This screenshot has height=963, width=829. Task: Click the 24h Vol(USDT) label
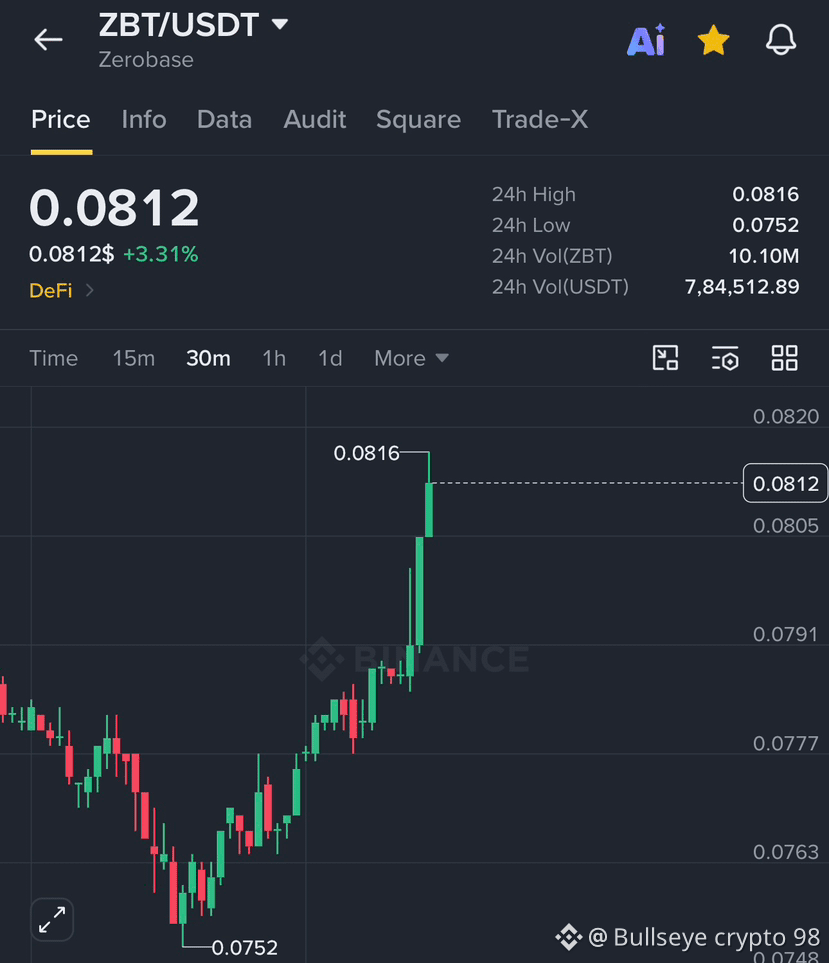pos(560,287)
